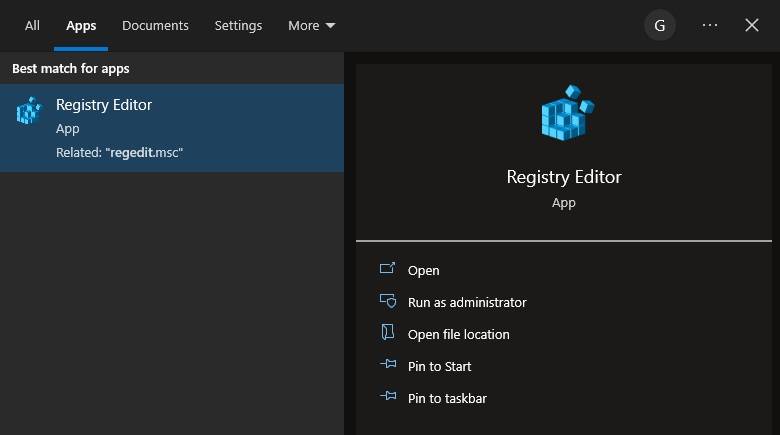
Task: Click the small Registry Editor icon in results
Action: pos(29,111)
